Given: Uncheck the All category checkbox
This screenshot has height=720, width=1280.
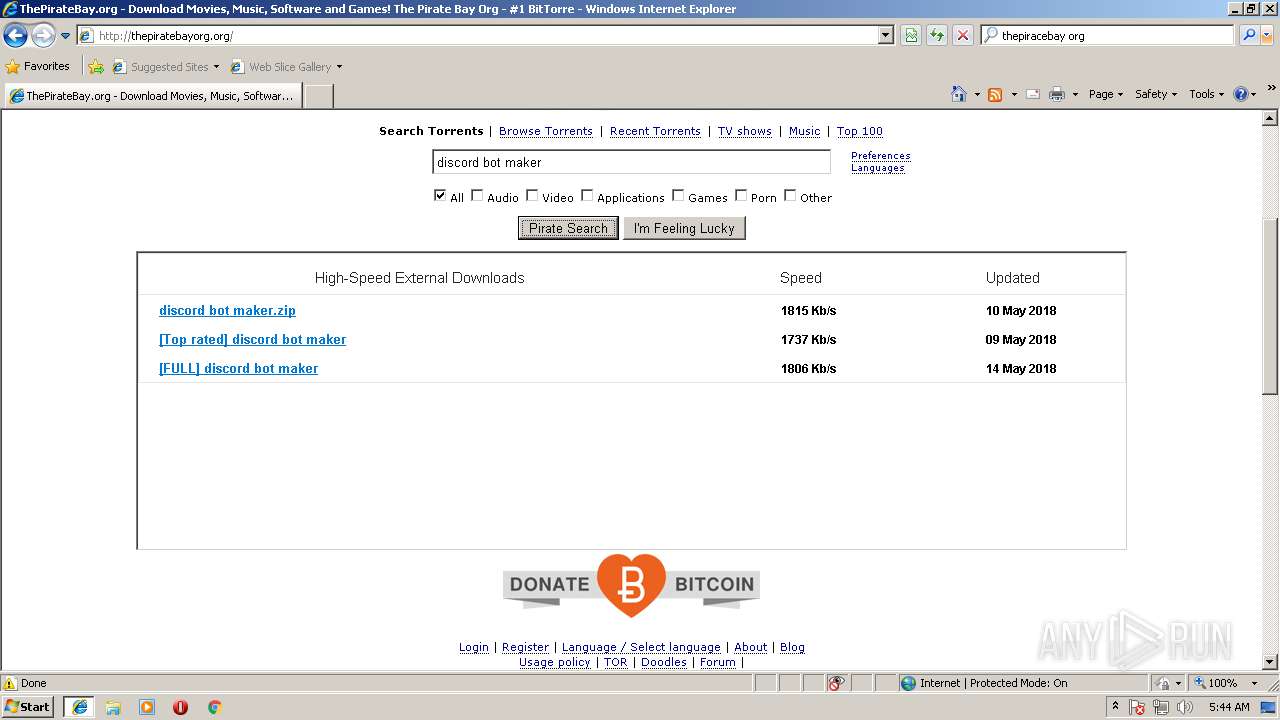Looking at the screenshot, I should tap(440, 196).
